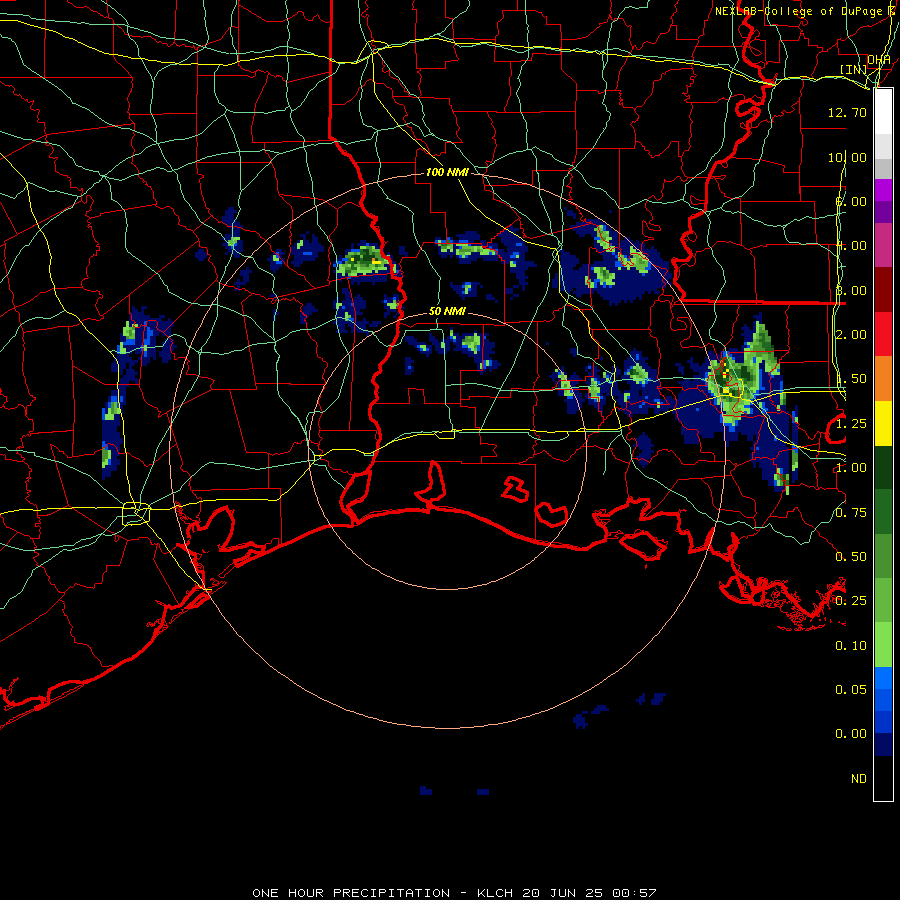Click the 0.25 legend value
This screenshot has height=900, width=900.
pos(851,601)
